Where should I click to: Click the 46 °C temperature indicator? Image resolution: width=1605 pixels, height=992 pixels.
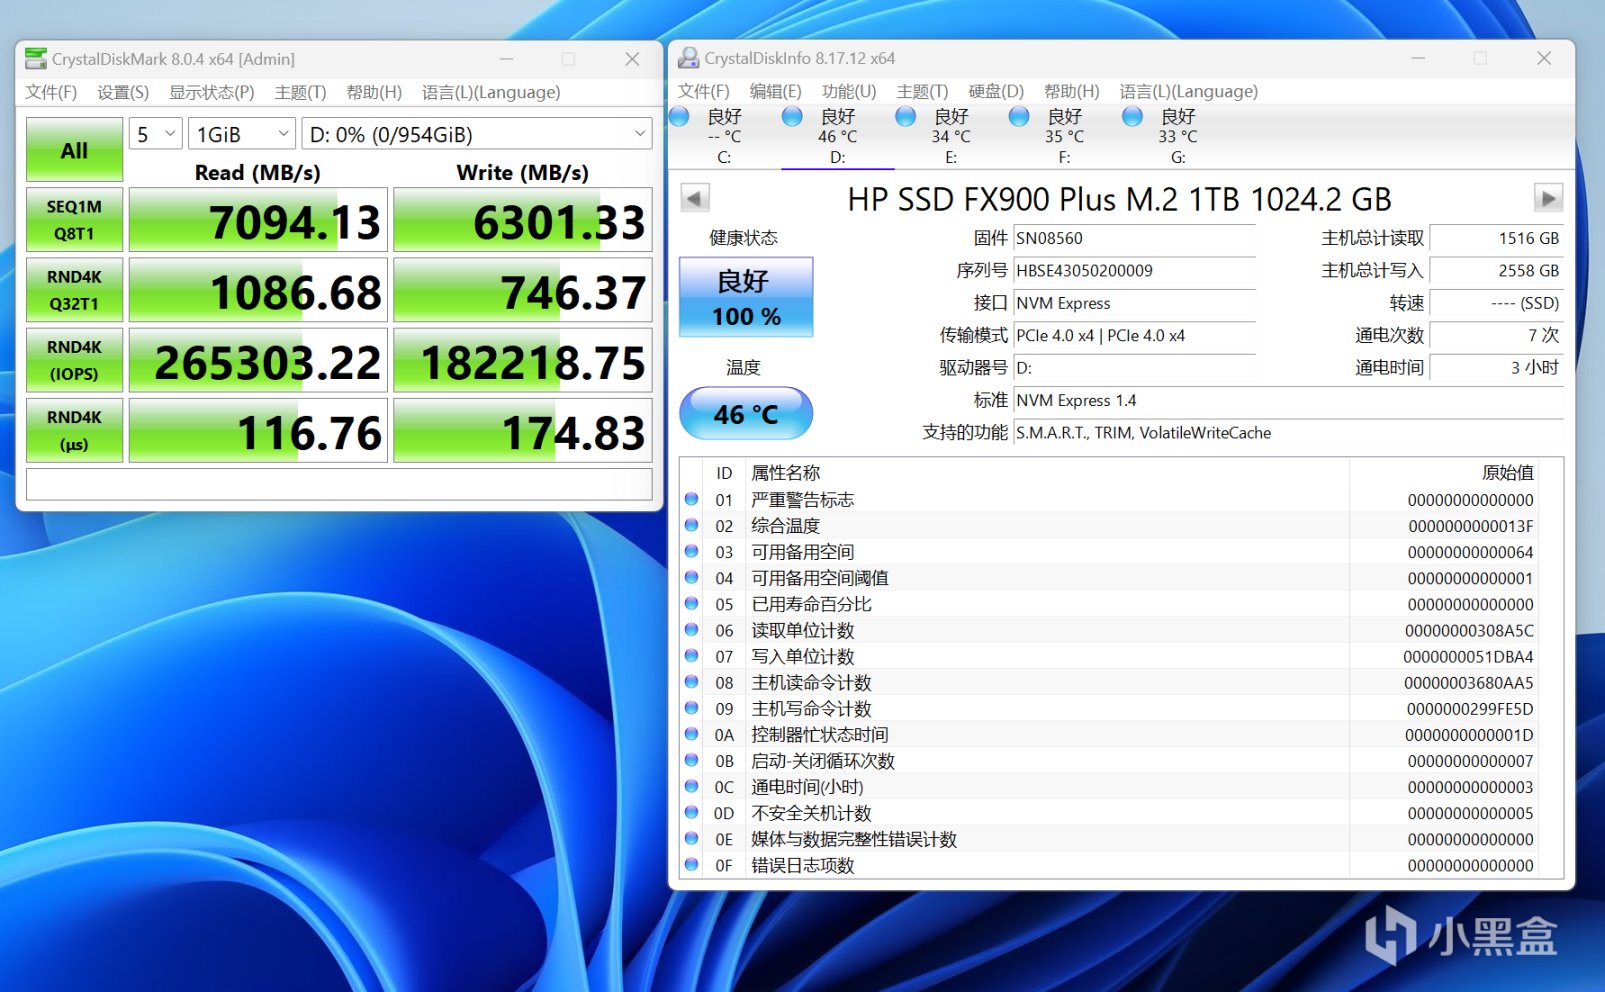pyautogui.click(x=746, y=414)
